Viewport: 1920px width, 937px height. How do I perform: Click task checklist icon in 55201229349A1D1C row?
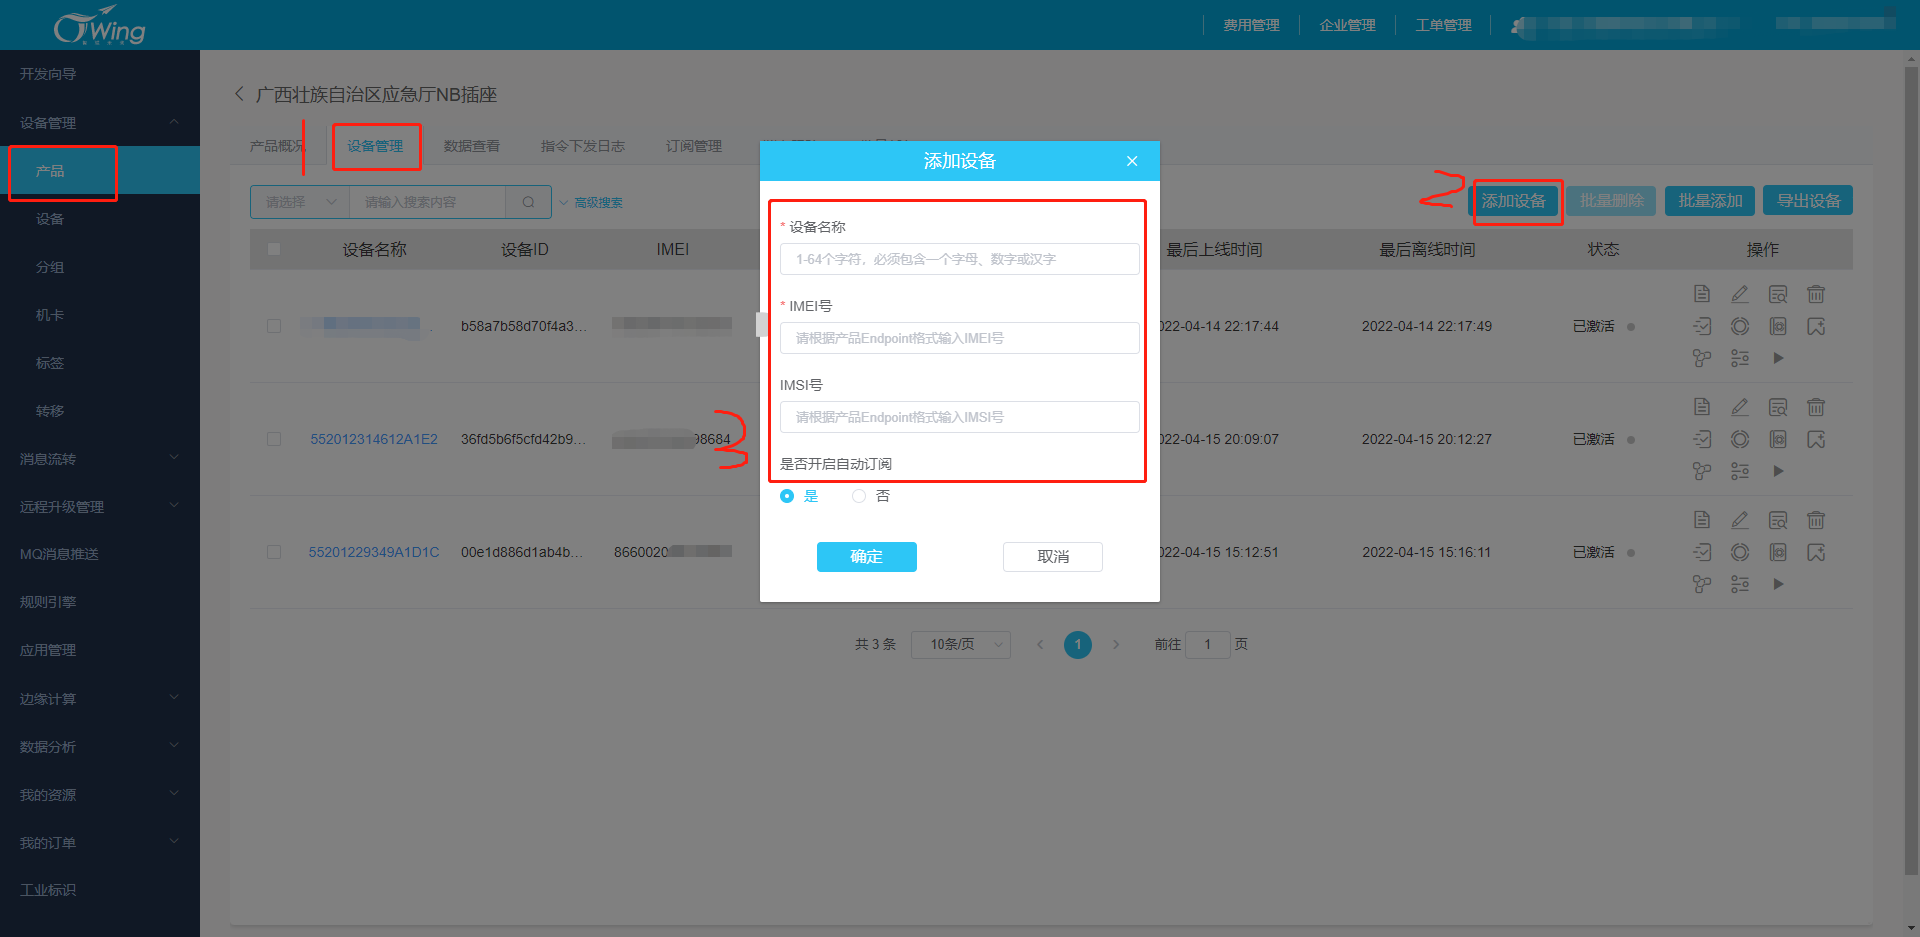tap(1702, 552)
